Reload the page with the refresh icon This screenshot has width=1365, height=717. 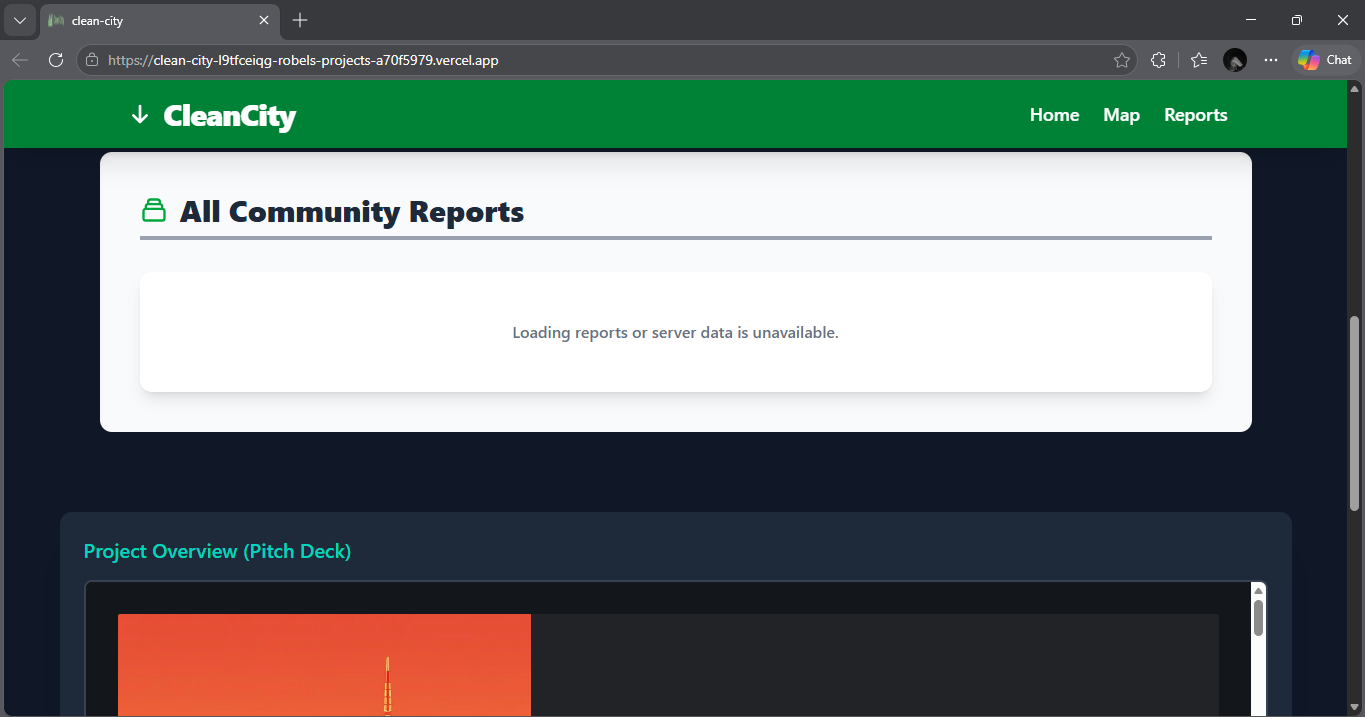pyautogui.click(x=56, y=60)
